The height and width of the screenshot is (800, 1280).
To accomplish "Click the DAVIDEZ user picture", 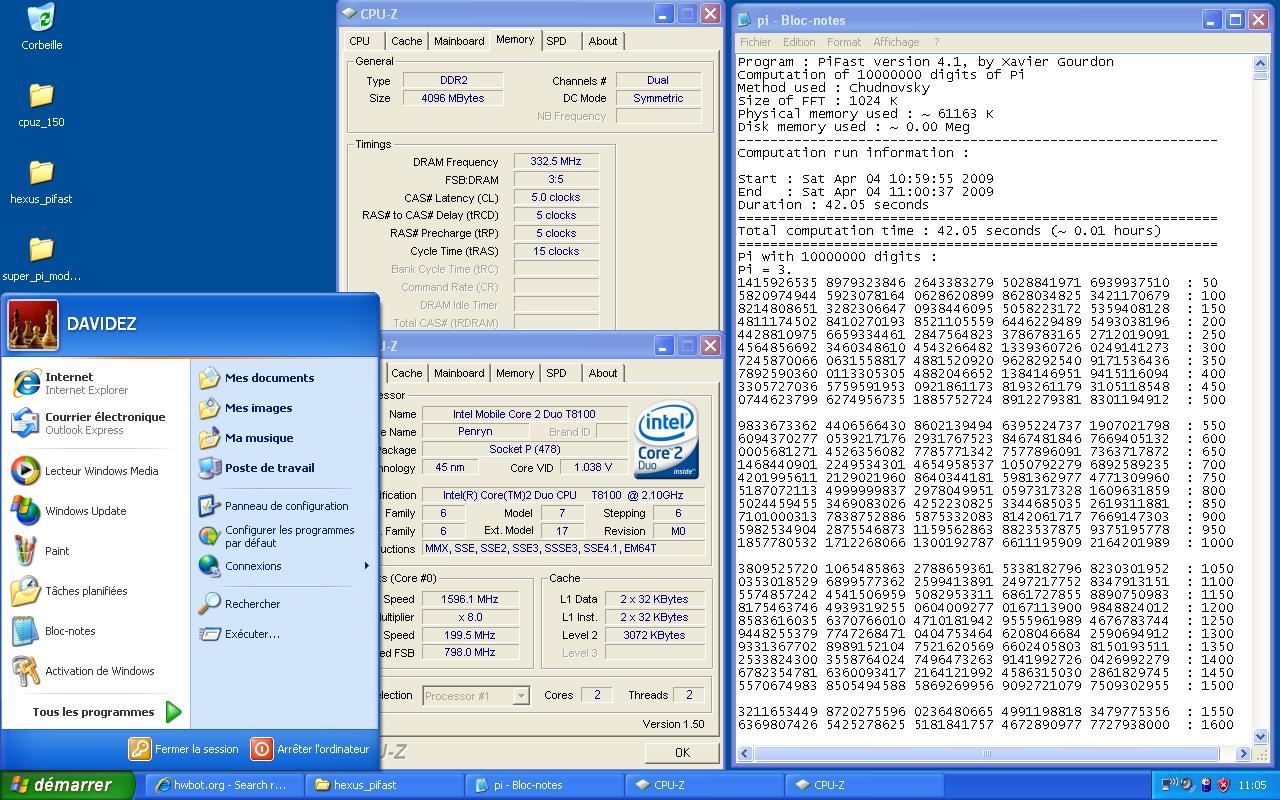I will tap(33, 325).
